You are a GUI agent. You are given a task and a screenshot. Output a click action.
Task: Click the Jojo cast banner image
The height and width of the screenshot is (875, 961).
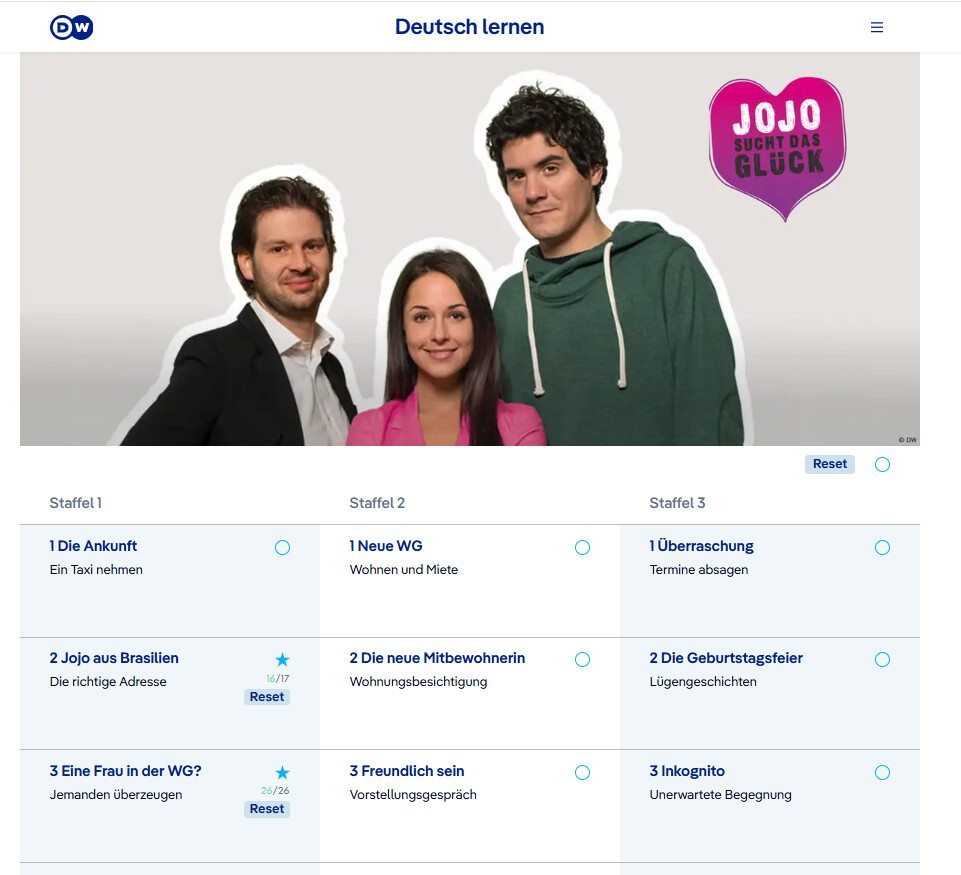(469, 249)
